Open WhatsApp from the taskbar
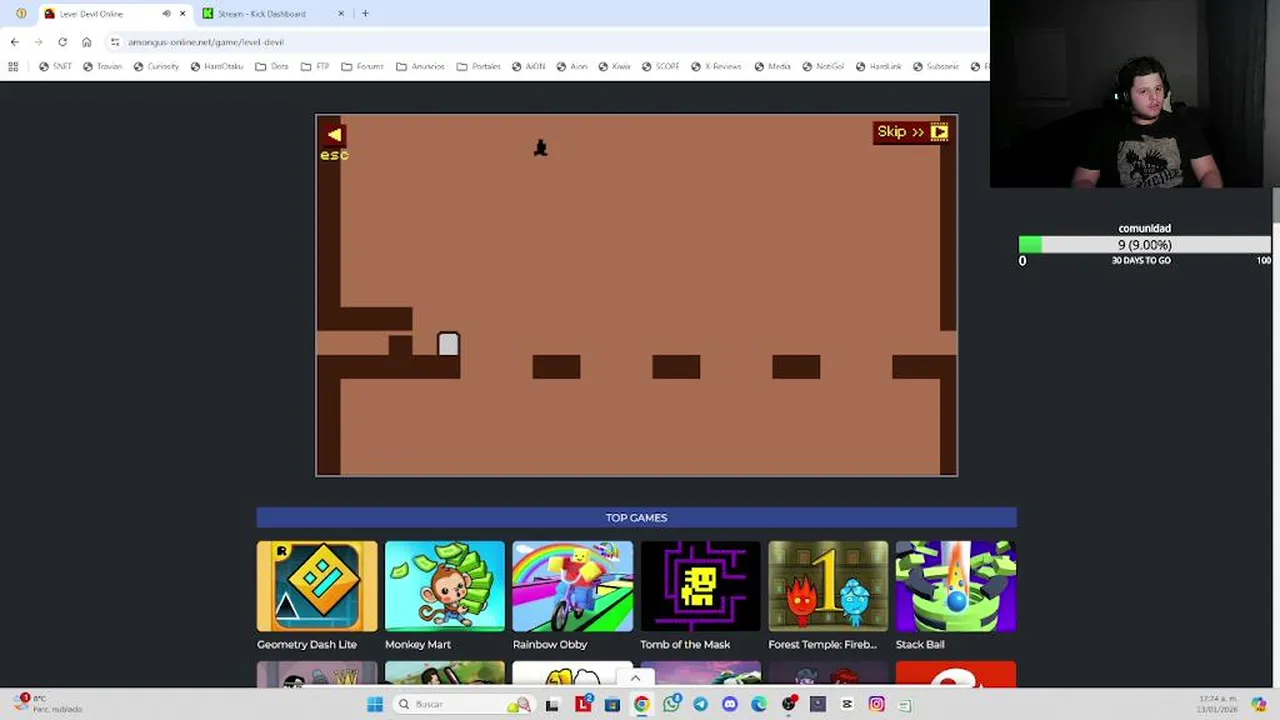Screen dimensions: 1280x720 pos(671,704)
